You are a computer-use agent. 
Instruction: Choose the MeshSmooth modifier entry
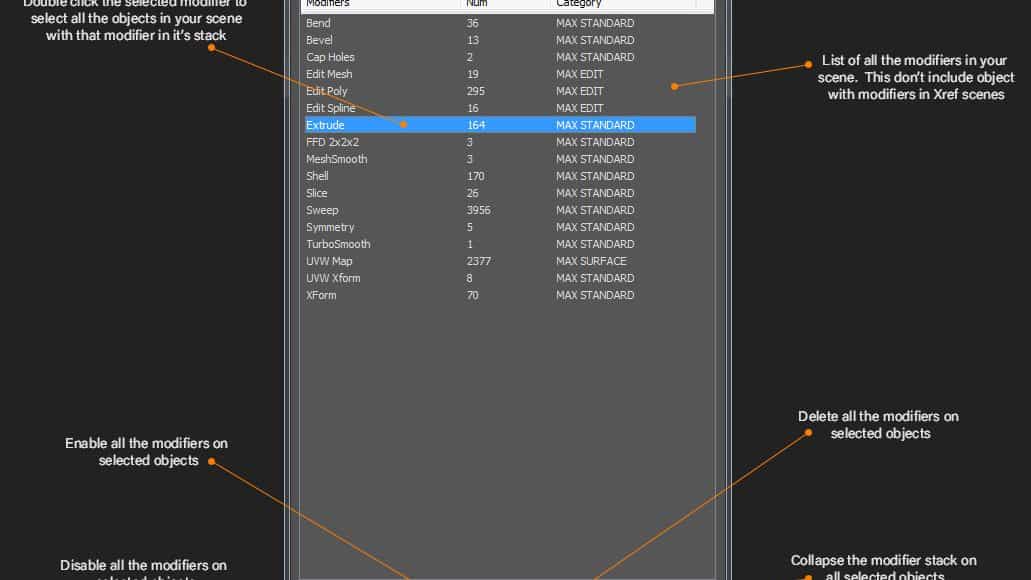(337, 159)
